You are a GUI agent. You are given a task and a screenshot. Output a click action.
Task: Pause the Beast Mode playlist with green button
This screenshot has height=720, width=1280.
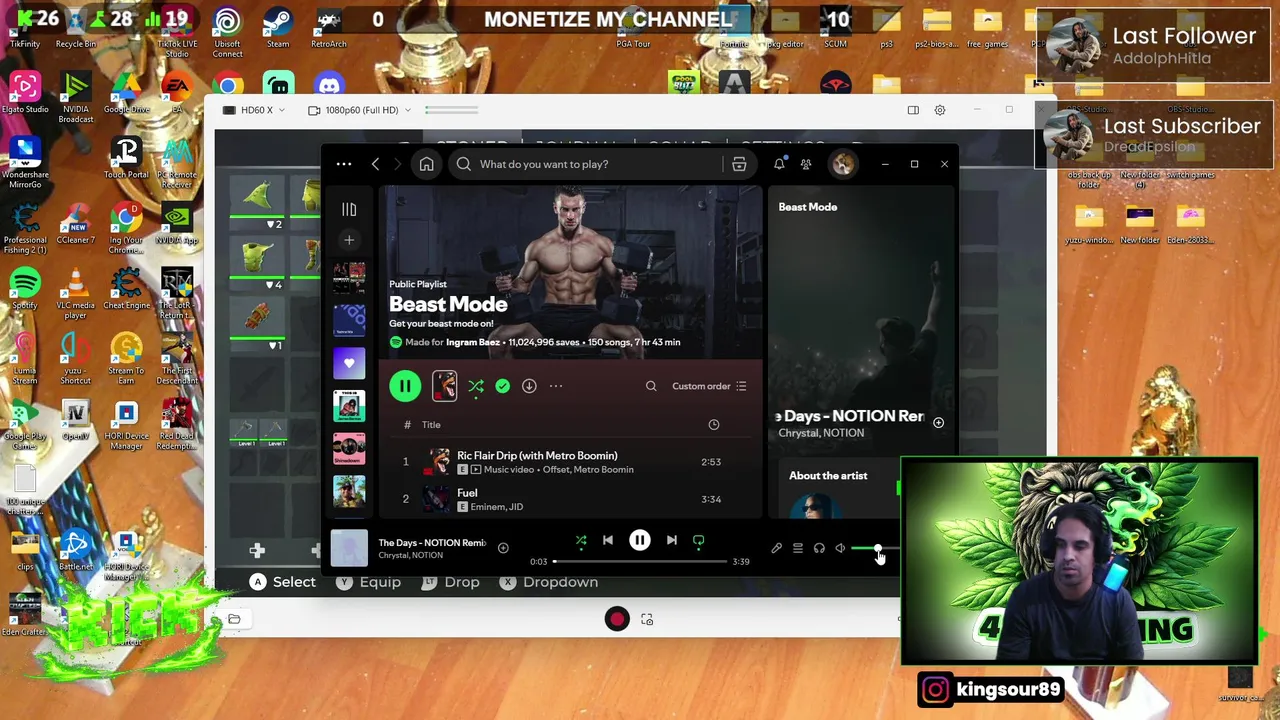click(x=405, y=386)
